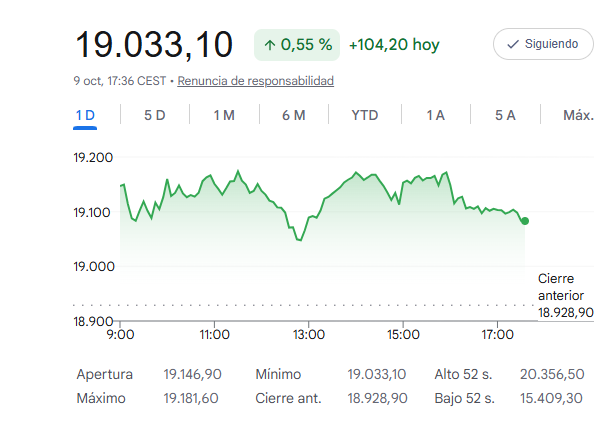Viewport: 606px width, 435px height.
Task: Select the 1 A range tab
Action: 436,115
